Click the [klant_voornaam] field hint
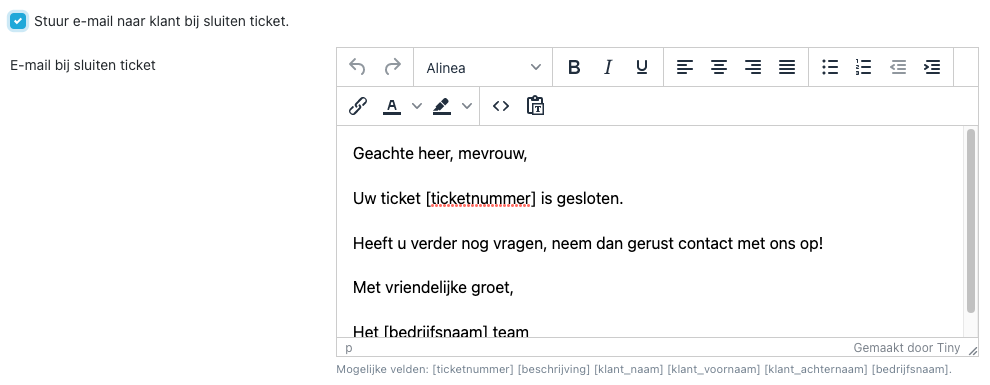The width and height of the screenshot is (990, 385). (x=713, y=369)
